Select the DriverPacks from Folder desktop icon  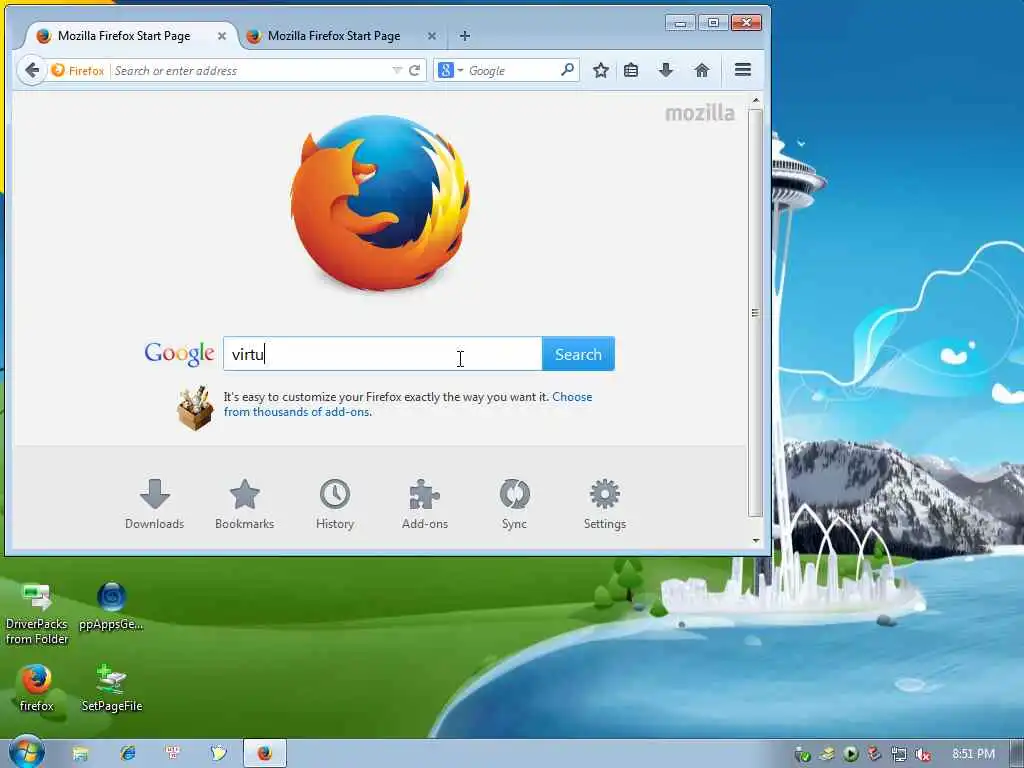[x=37, y=614]
